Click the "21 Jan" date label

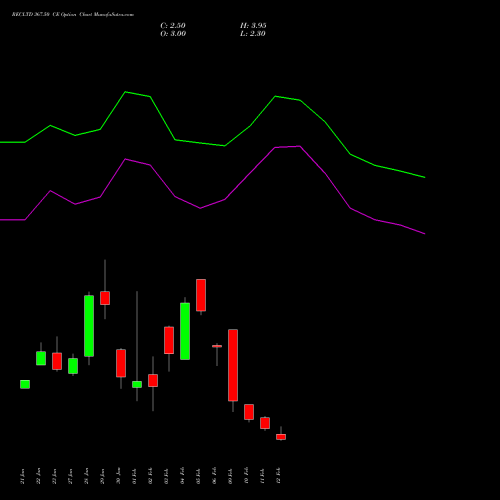click(x=22, y=476)
